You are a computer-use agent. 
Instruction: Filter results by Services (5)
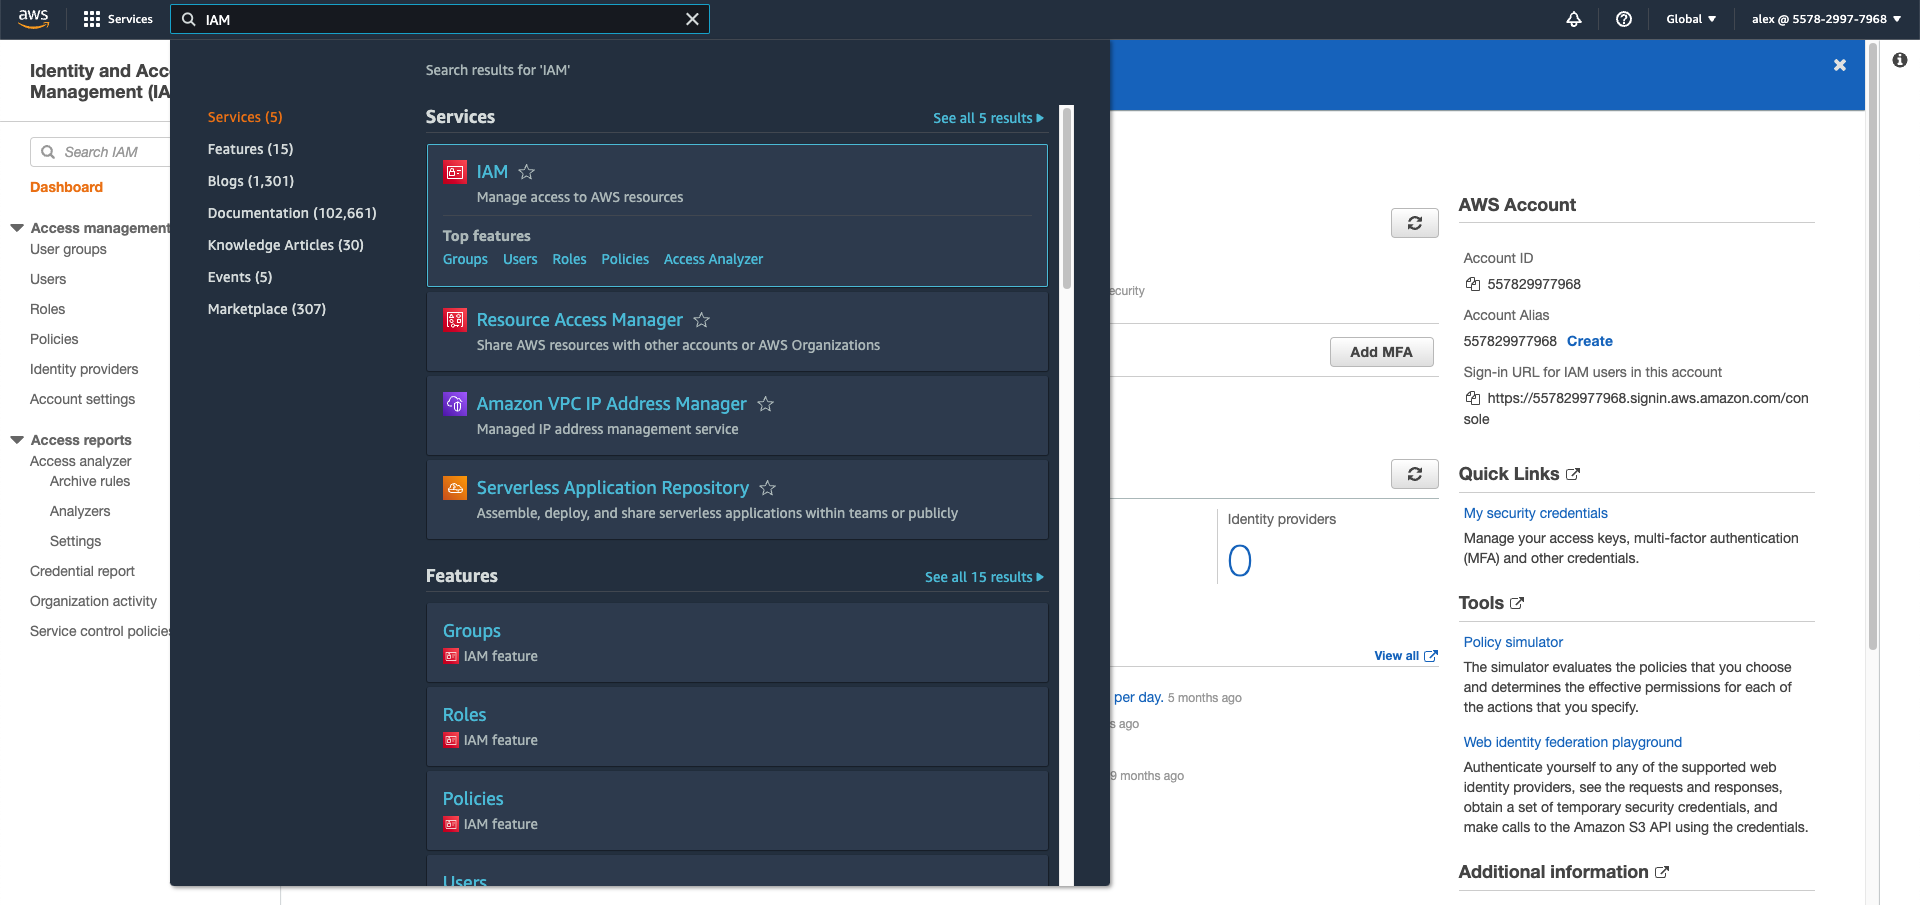(x=245, y=117)
